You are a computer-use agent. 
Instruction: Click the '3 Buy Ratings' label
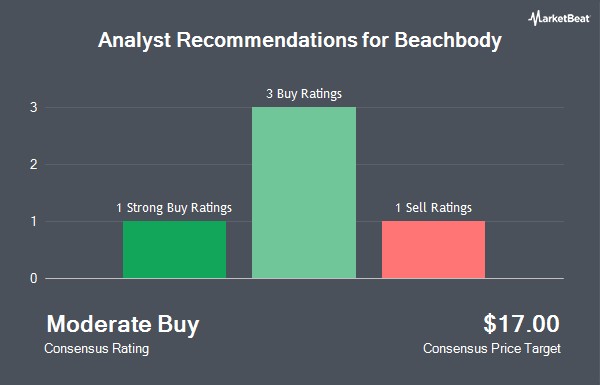[304, 94]
